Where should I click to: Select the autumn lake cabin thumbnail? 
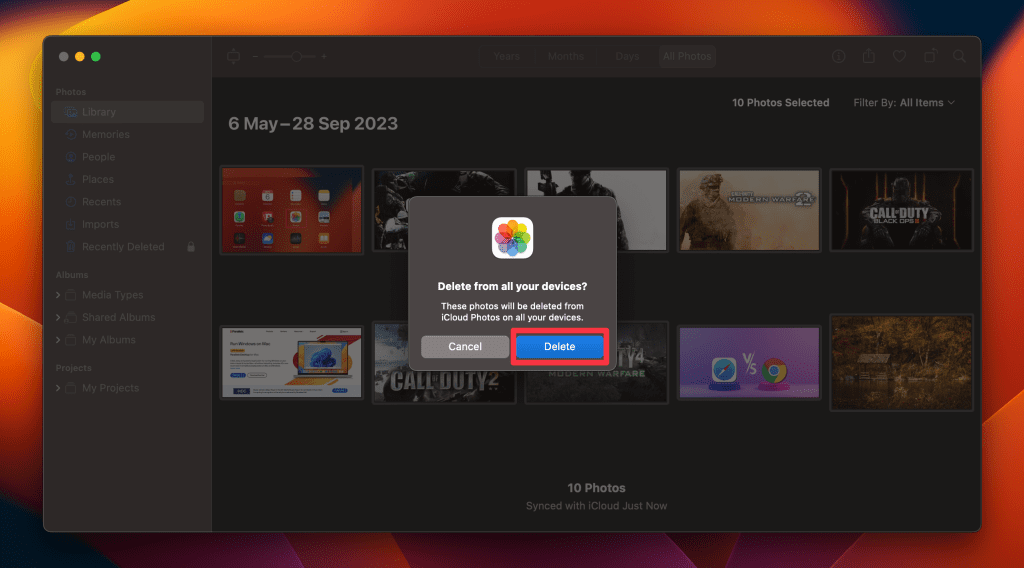pos(901,362)
